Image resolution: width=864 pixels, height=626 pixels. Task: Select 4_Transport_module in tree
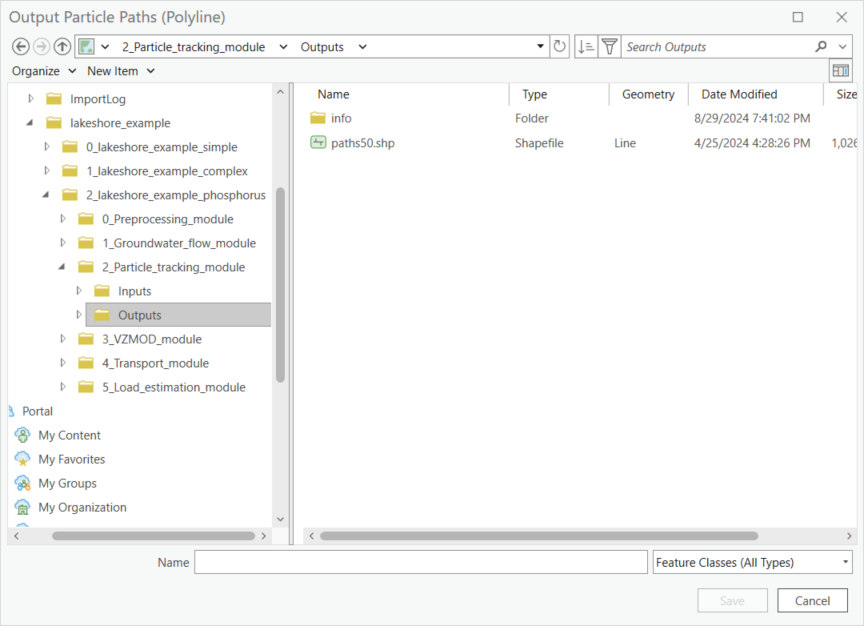(x=155, y=363)
